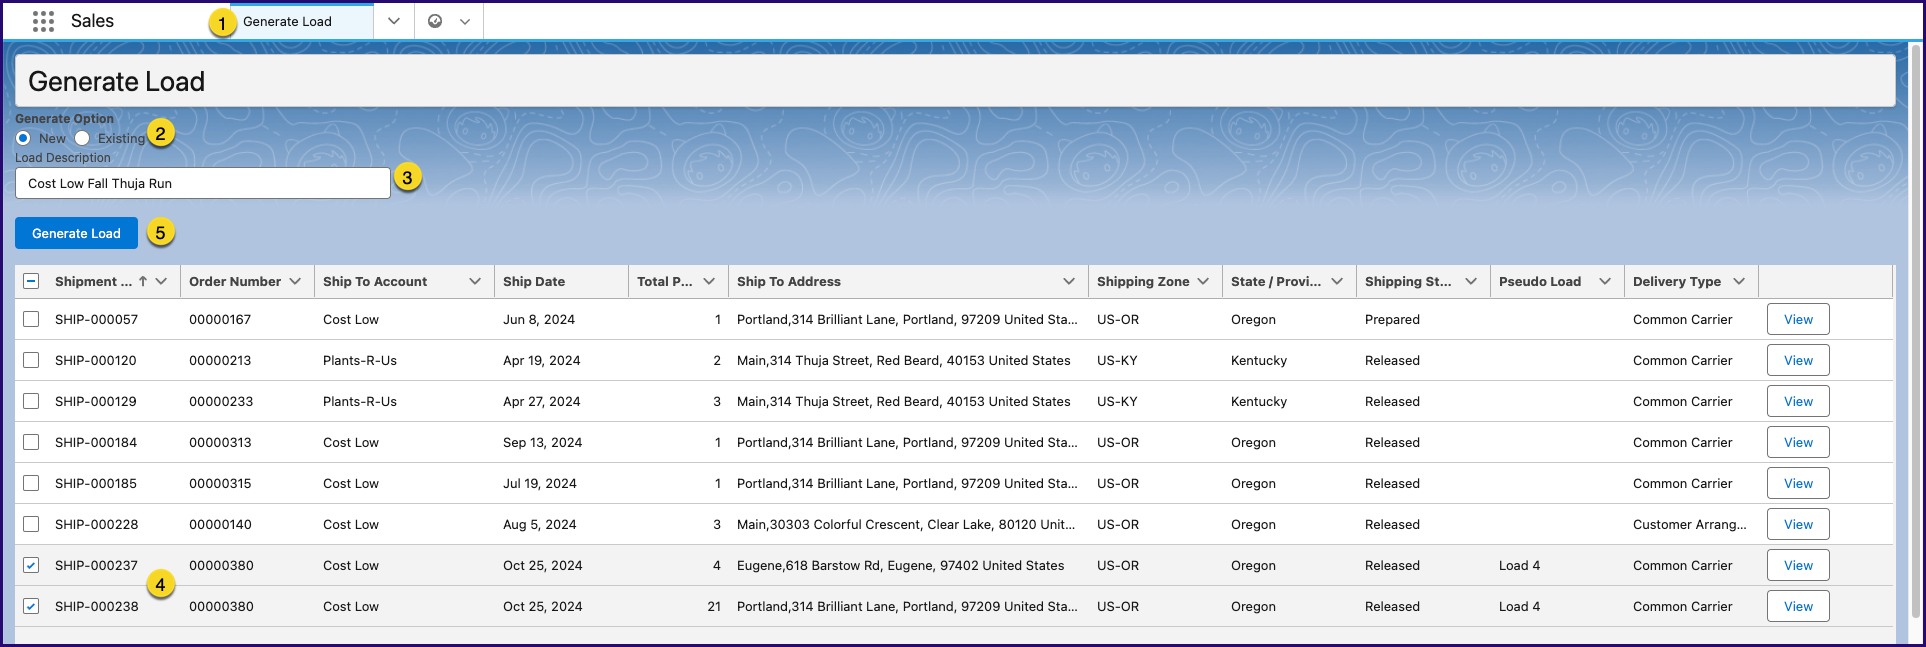
Task: Click the sort arrow on Shipment column
Action: coord(143,282)
